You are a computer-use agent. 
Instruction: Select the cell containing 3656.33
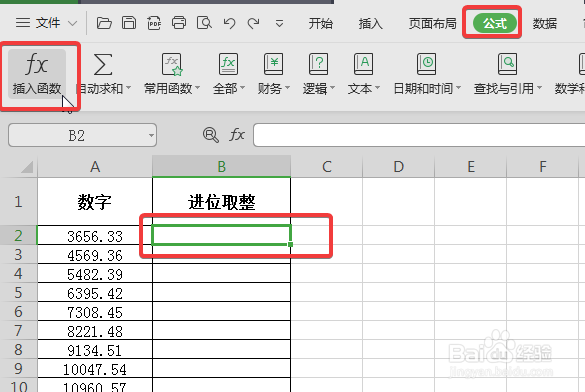coord(95,235)
